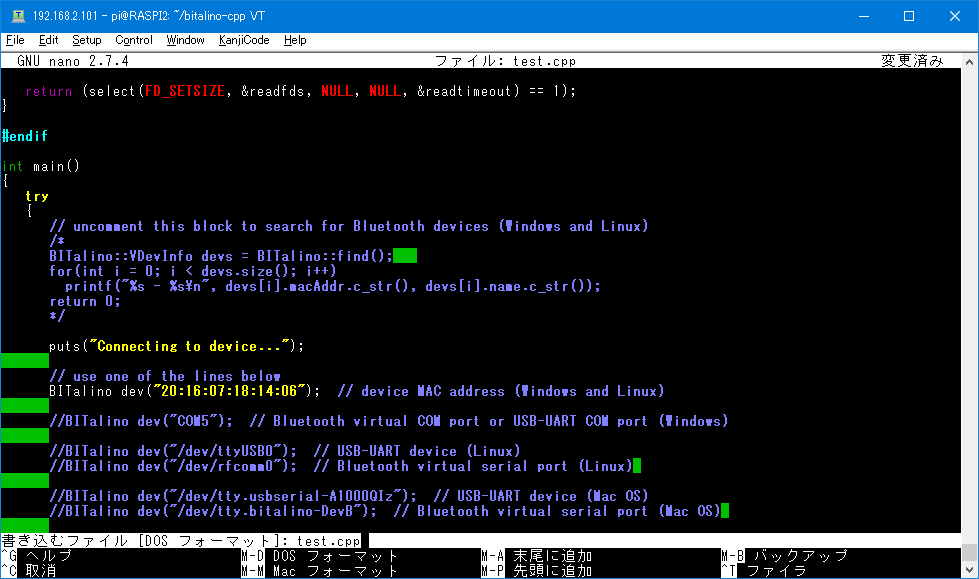Click the return 0; commented line
Screen dimensions: 979x579
(85, 301)
